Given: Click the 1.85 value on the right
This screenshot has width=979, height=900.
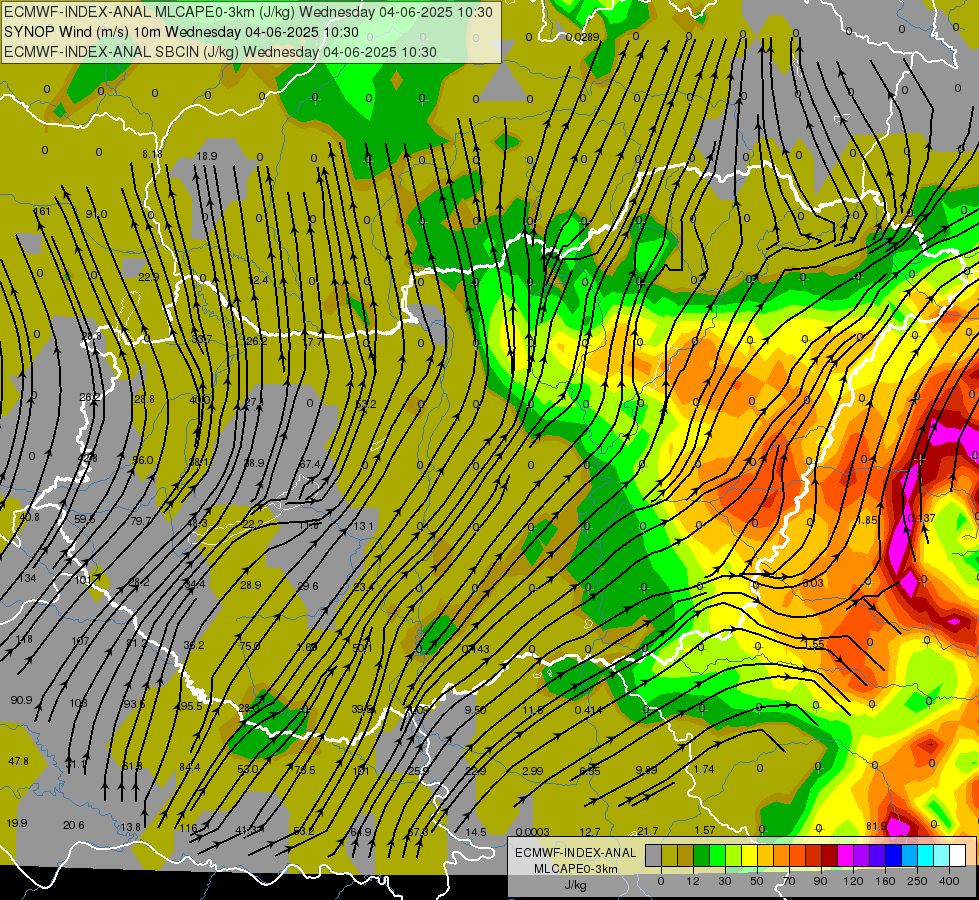Looking at the screenshot, I should (x=866, y=520).
